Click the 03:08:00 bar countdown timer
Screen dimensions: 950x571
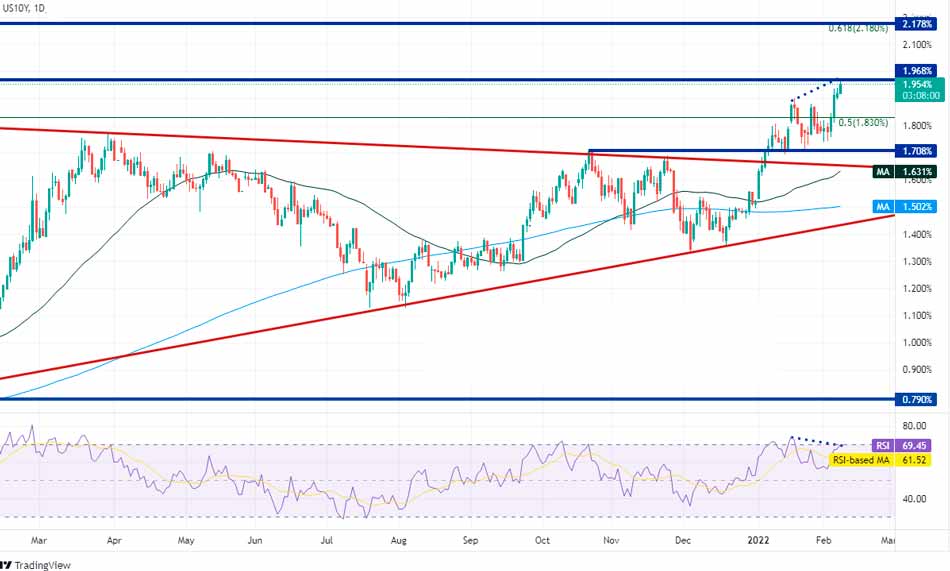(x=917, y=98)
